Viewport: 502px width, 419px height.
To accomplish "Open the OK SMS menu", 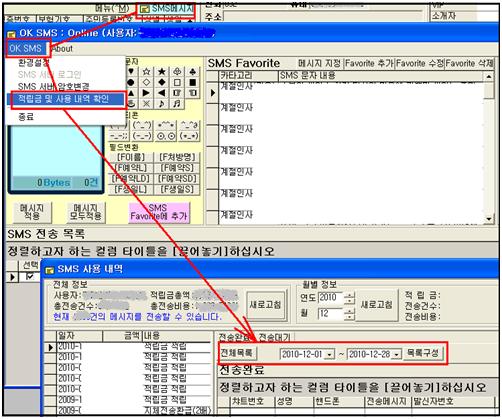I will [25, 49].
